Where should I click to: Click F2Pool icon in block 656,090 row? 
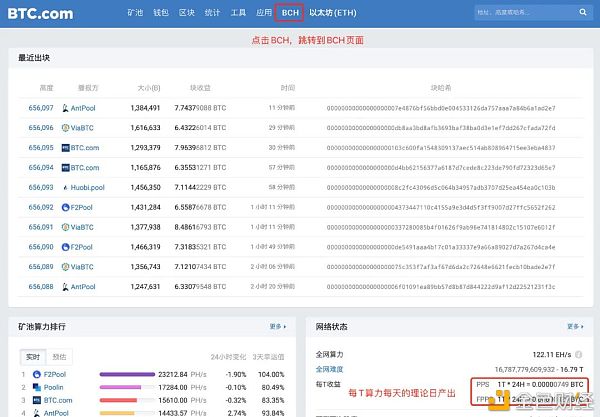click(65, 247)
